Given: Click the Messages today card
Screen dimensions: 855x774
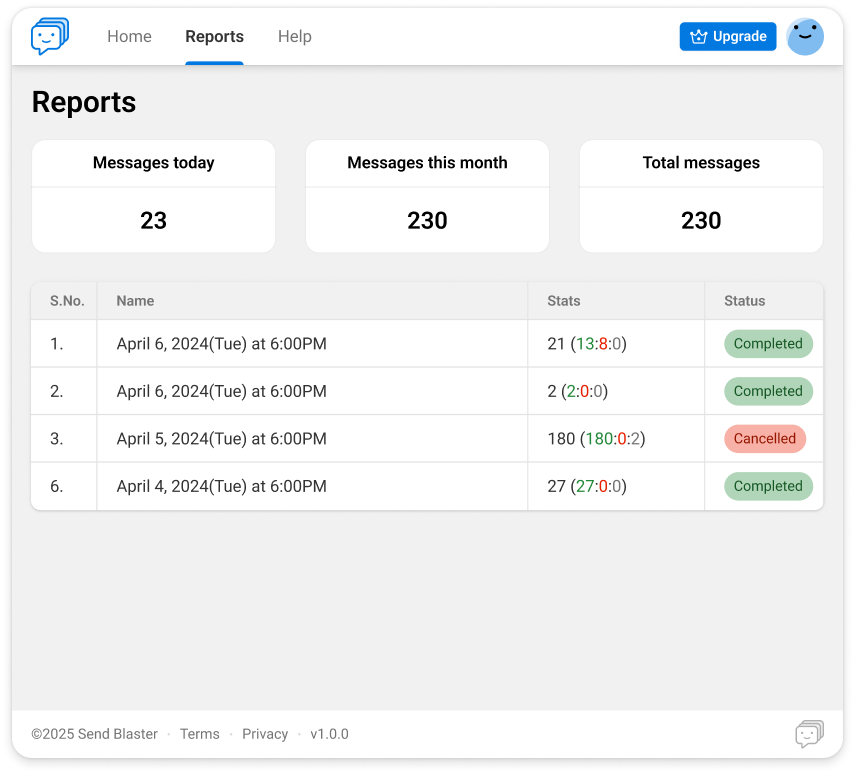Looking at the screenshot, I should click(x=153, y=196).
